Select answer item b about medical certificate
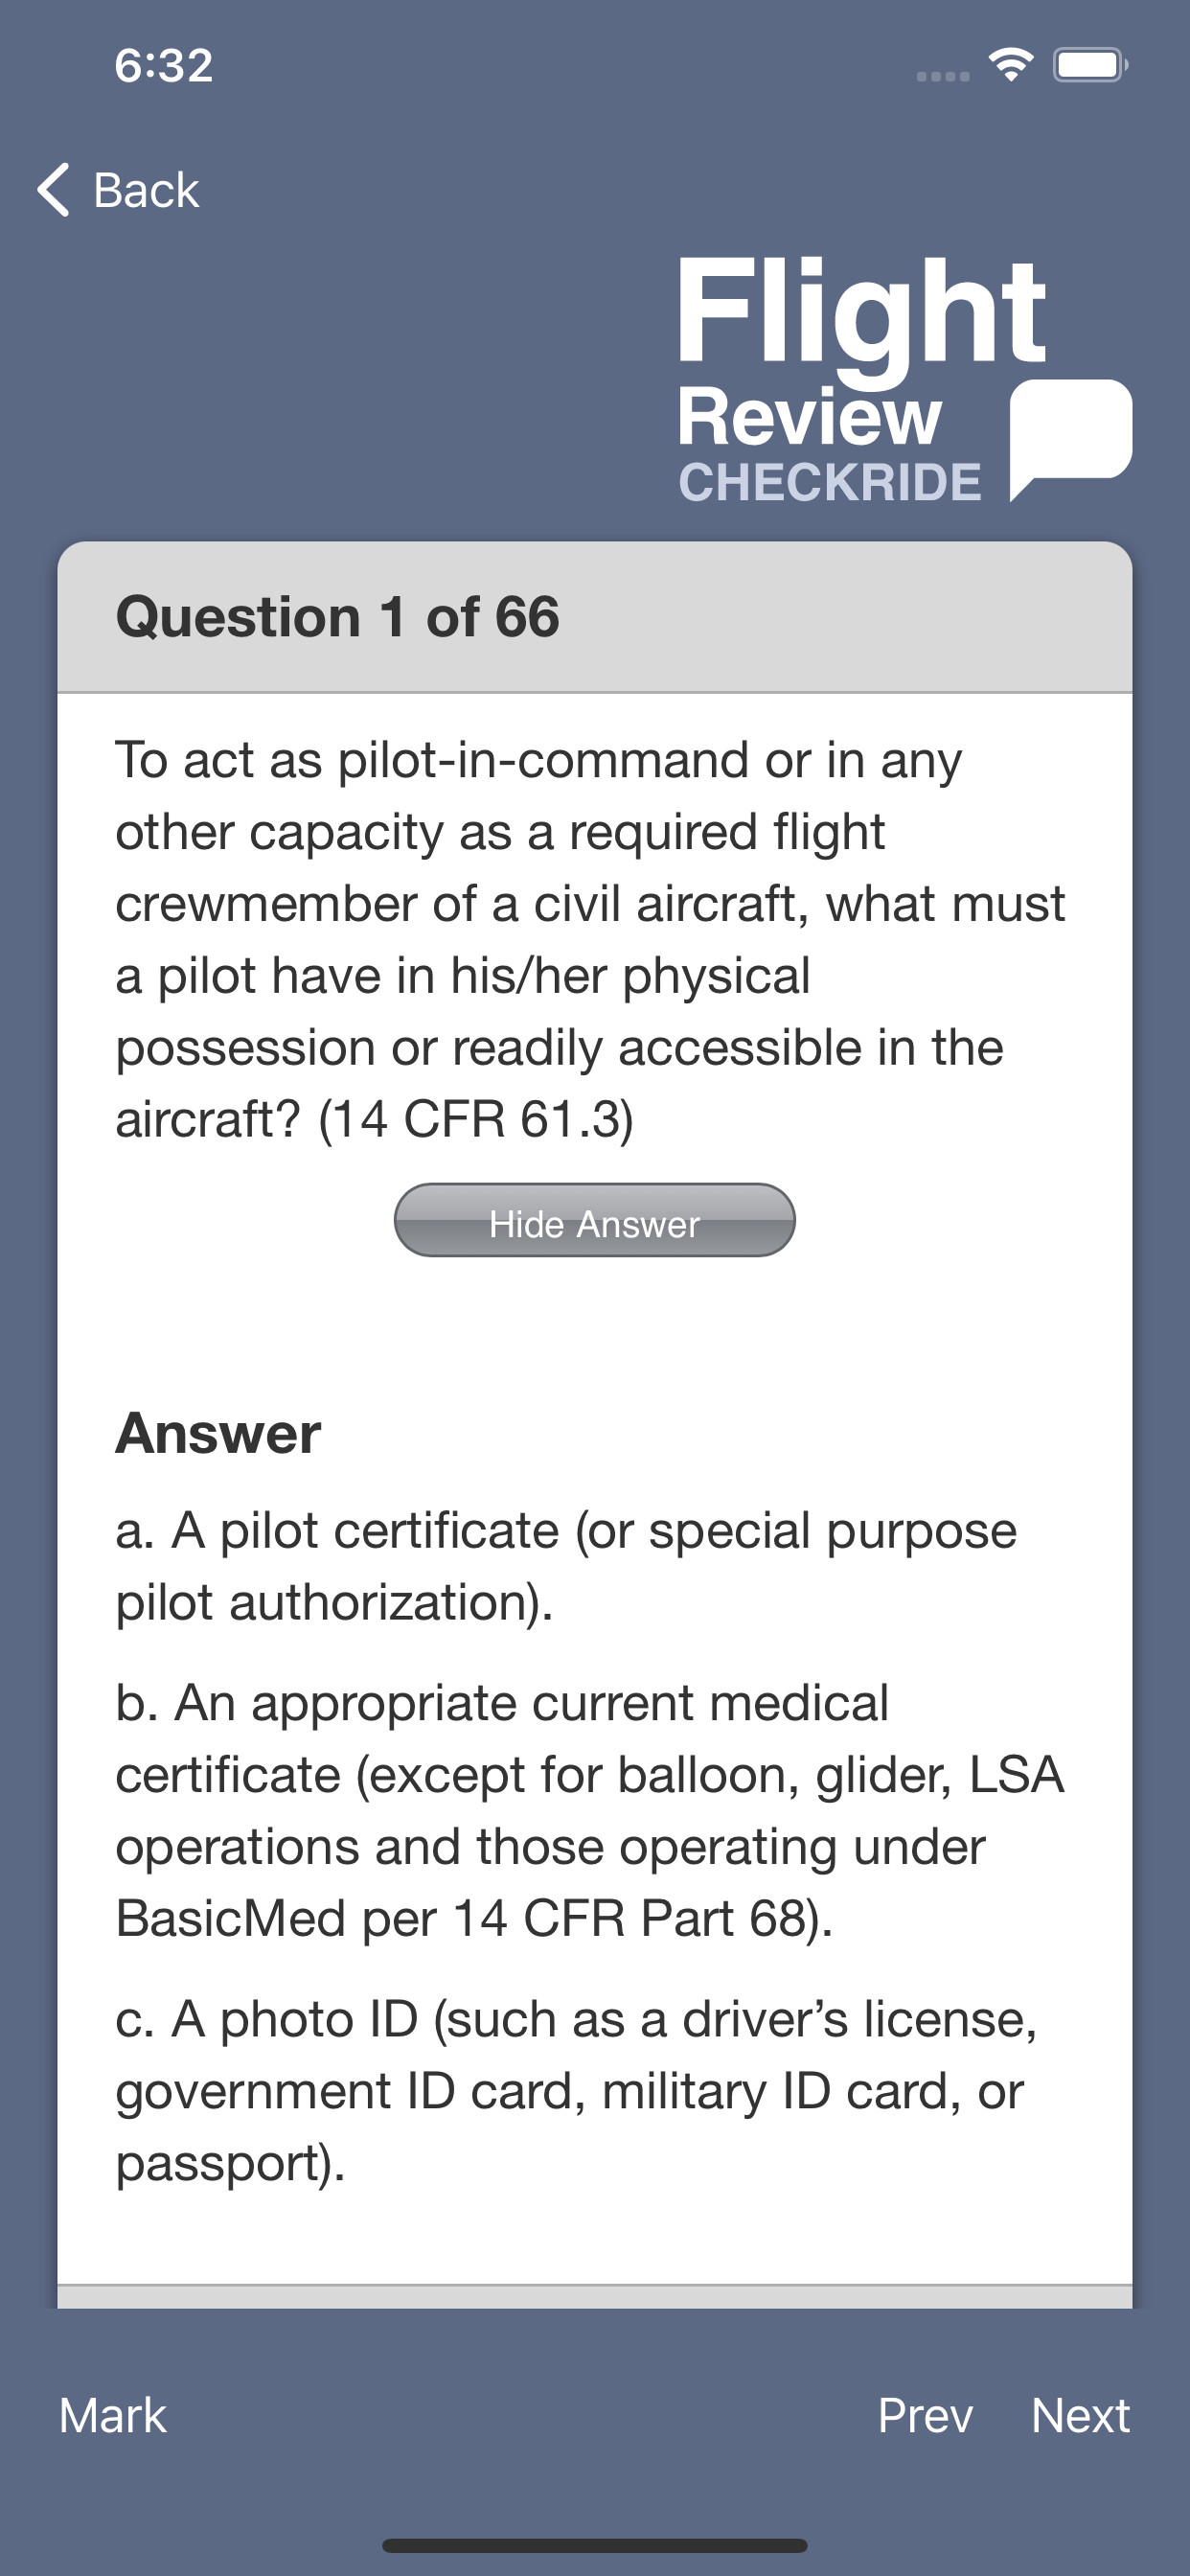Image resolution: width=1190 pixels, height=2576 pixels. tap(590, 1810)
